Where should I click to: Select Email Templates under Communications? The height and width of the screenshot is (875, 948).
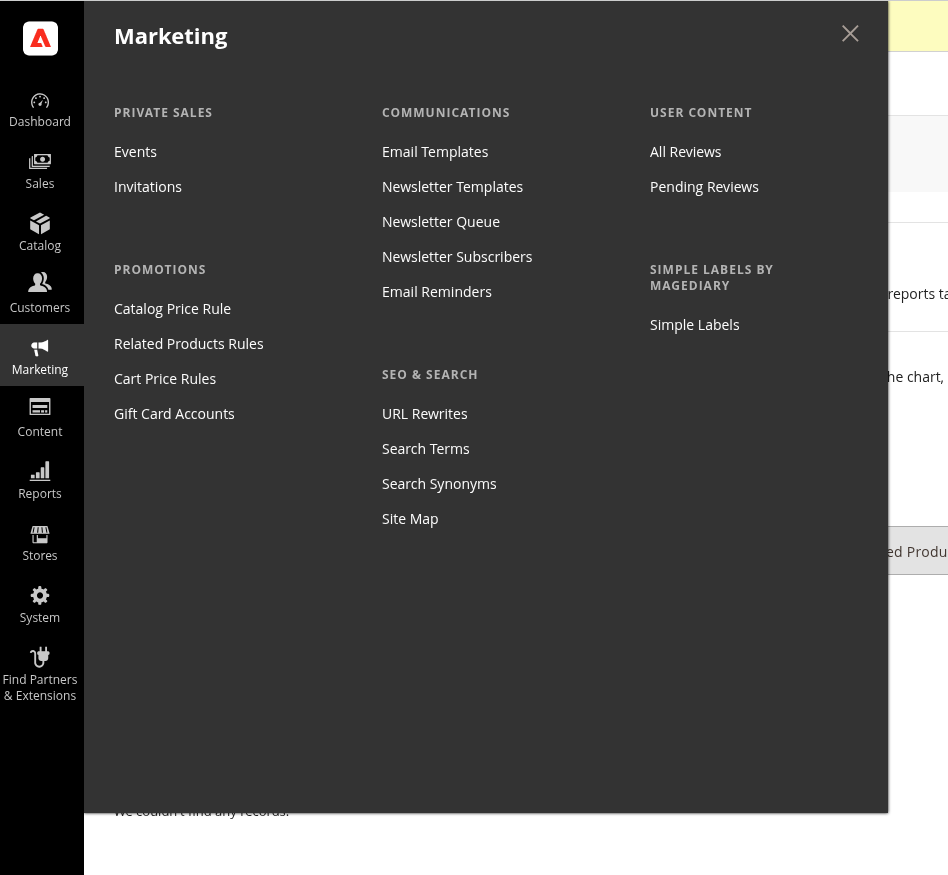click(435, 152)
